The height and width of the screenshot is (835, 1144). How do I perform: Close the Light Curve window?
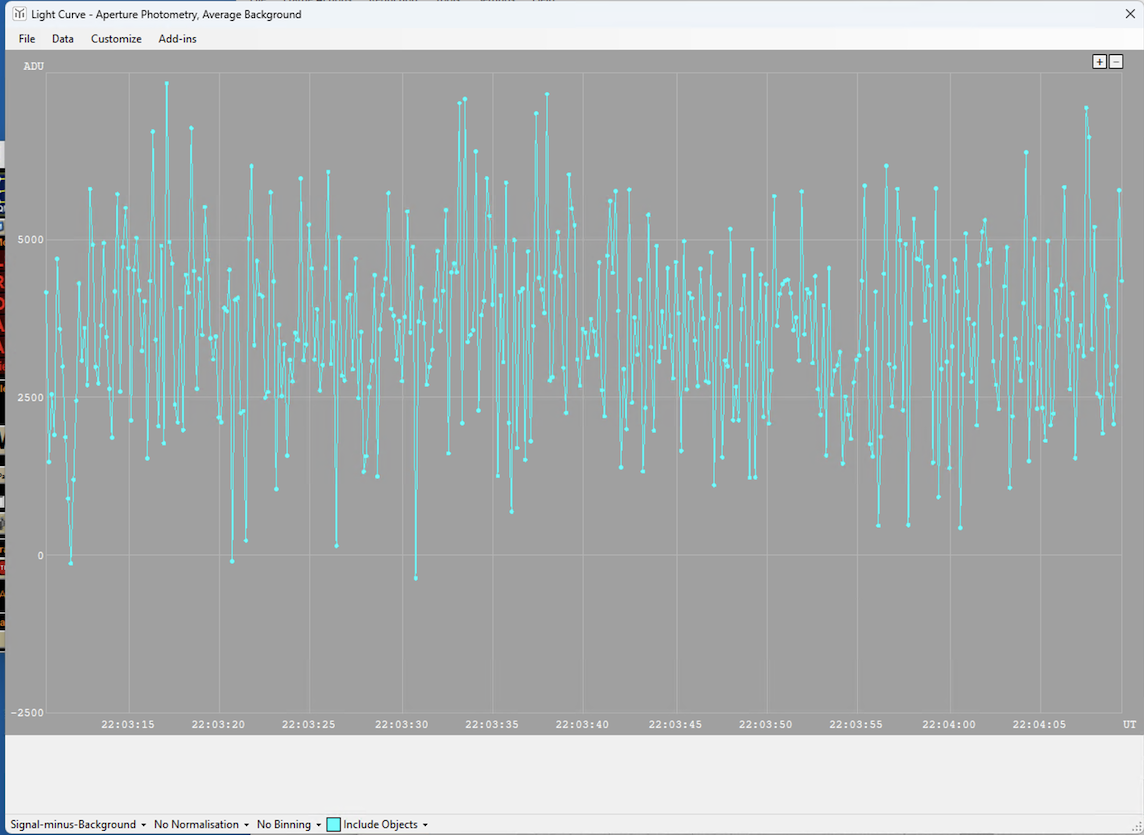click(x=1129, y=14)
